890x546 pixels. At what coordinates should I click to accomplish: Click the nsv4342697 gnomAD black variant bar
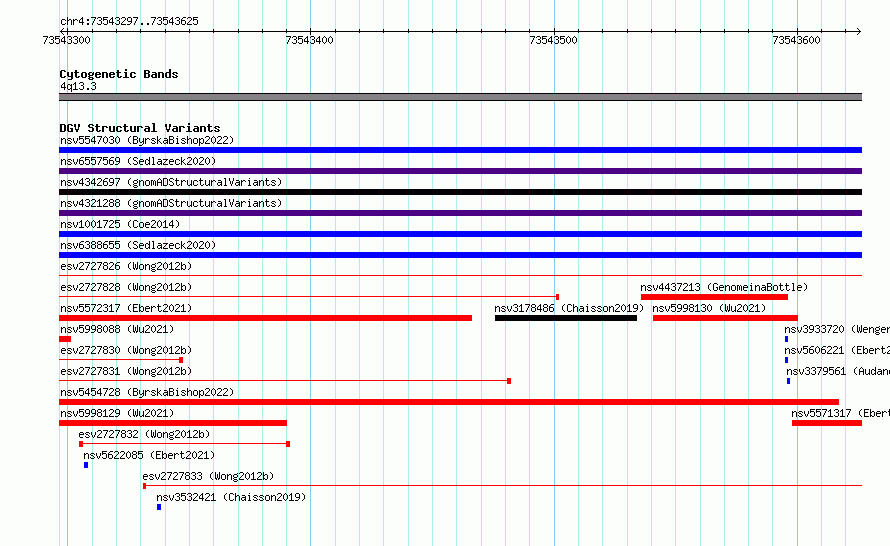coord(460,192)
